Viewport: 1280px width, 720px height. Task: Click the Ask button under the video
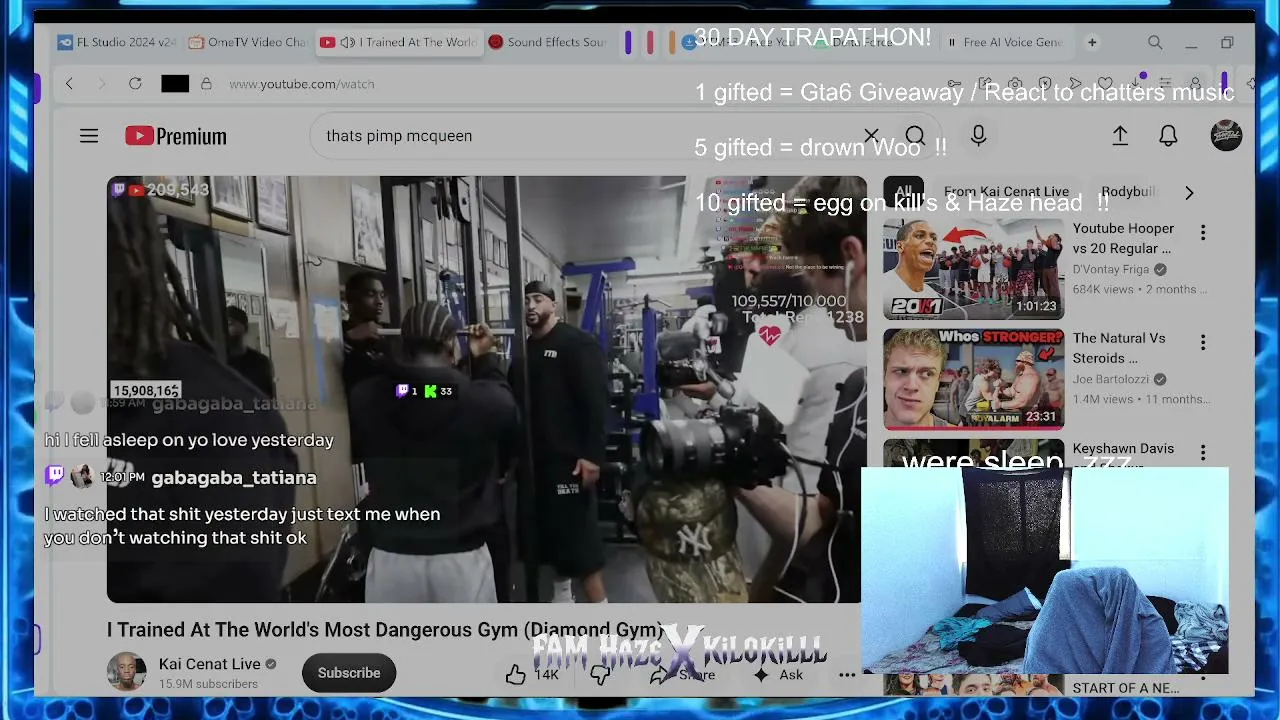[x=778, y=675]
